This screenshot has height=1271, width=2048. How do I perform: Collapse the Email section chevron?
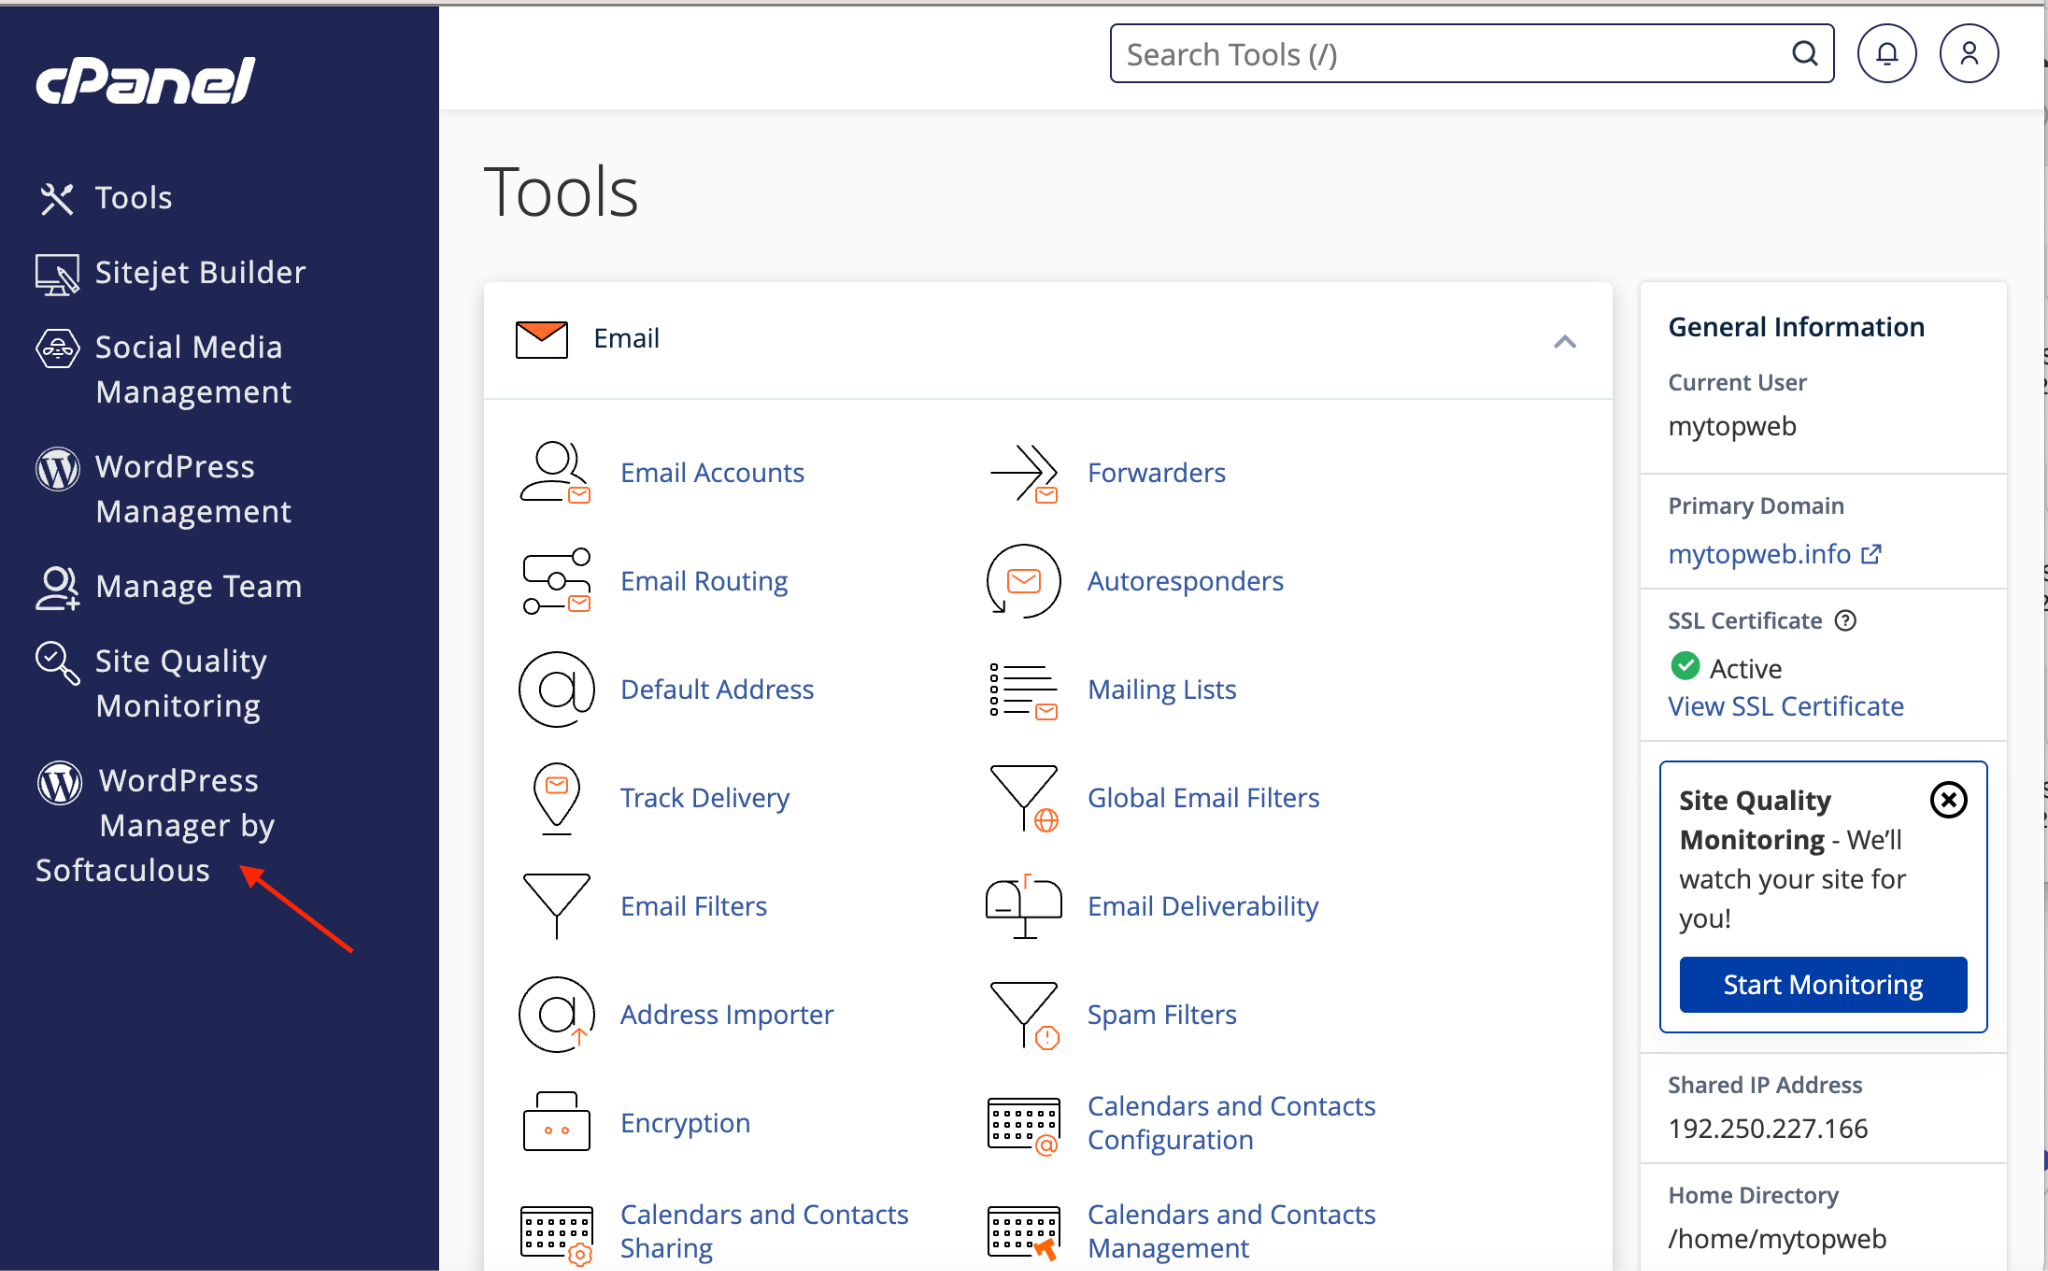(1565, 342)
